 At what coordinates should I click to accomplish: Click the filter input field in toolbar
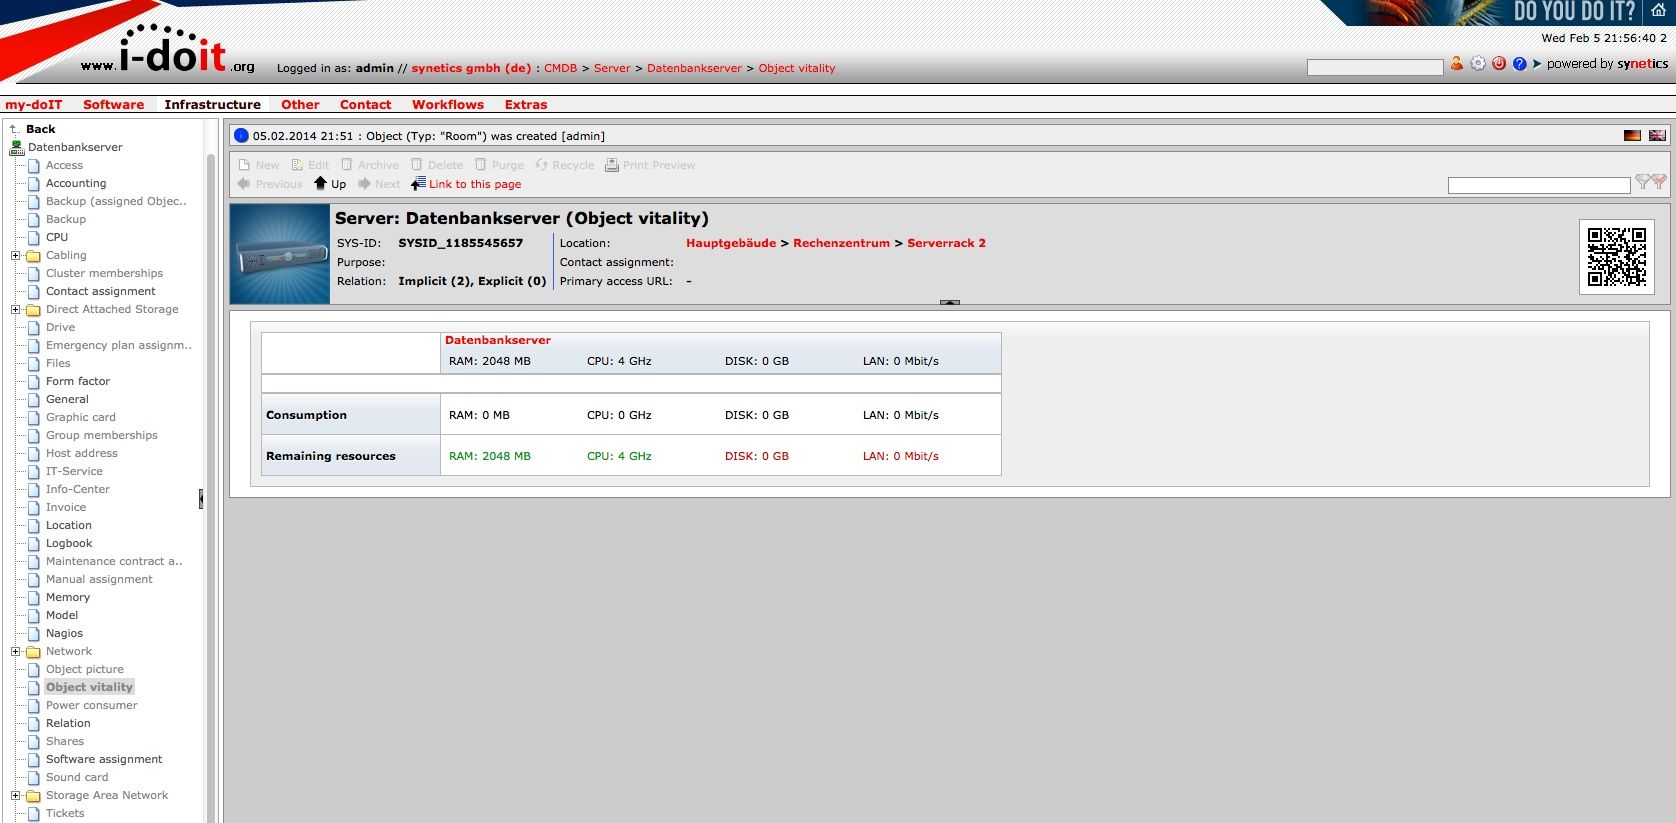click(1539, 185)
